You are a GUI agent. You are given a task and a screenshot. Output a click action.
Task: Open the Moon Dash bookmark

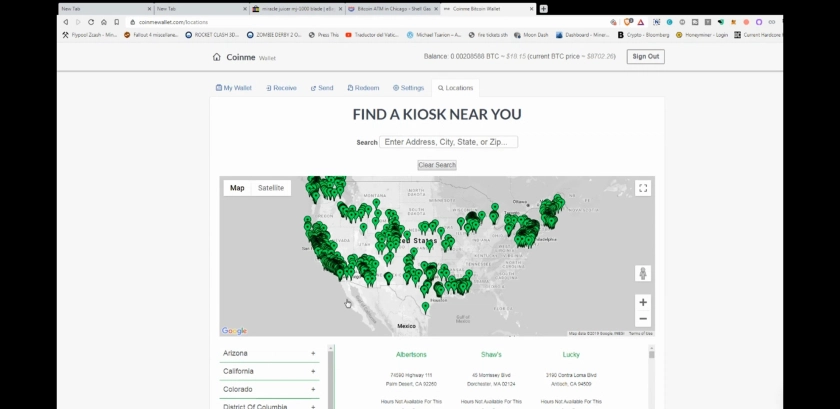click(x=531, y=35)
